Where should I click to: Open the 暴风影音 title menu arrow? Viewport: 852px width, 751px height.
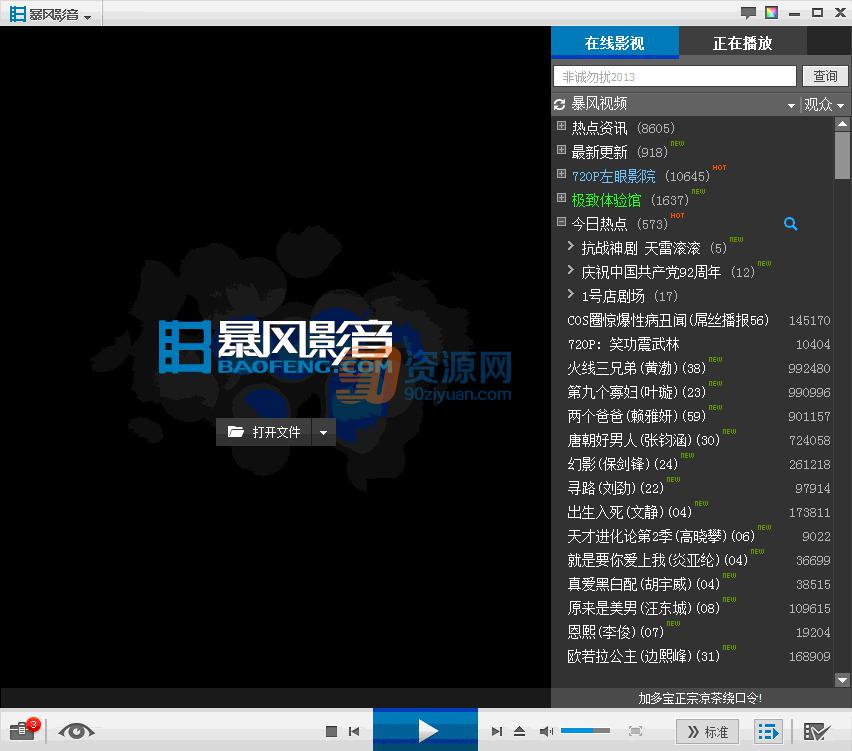coord(87,17)
